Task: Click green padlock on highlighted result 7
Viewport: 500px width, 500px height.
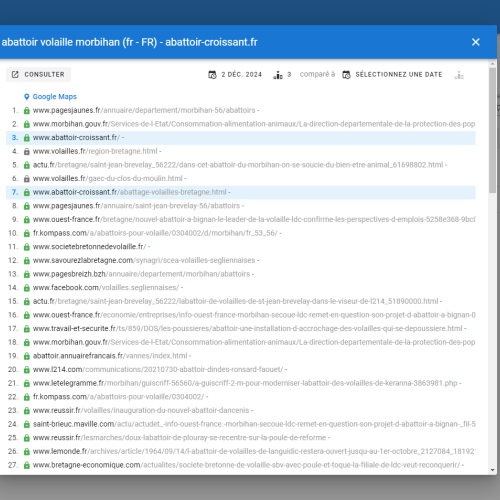Action: tap(27, 192)
